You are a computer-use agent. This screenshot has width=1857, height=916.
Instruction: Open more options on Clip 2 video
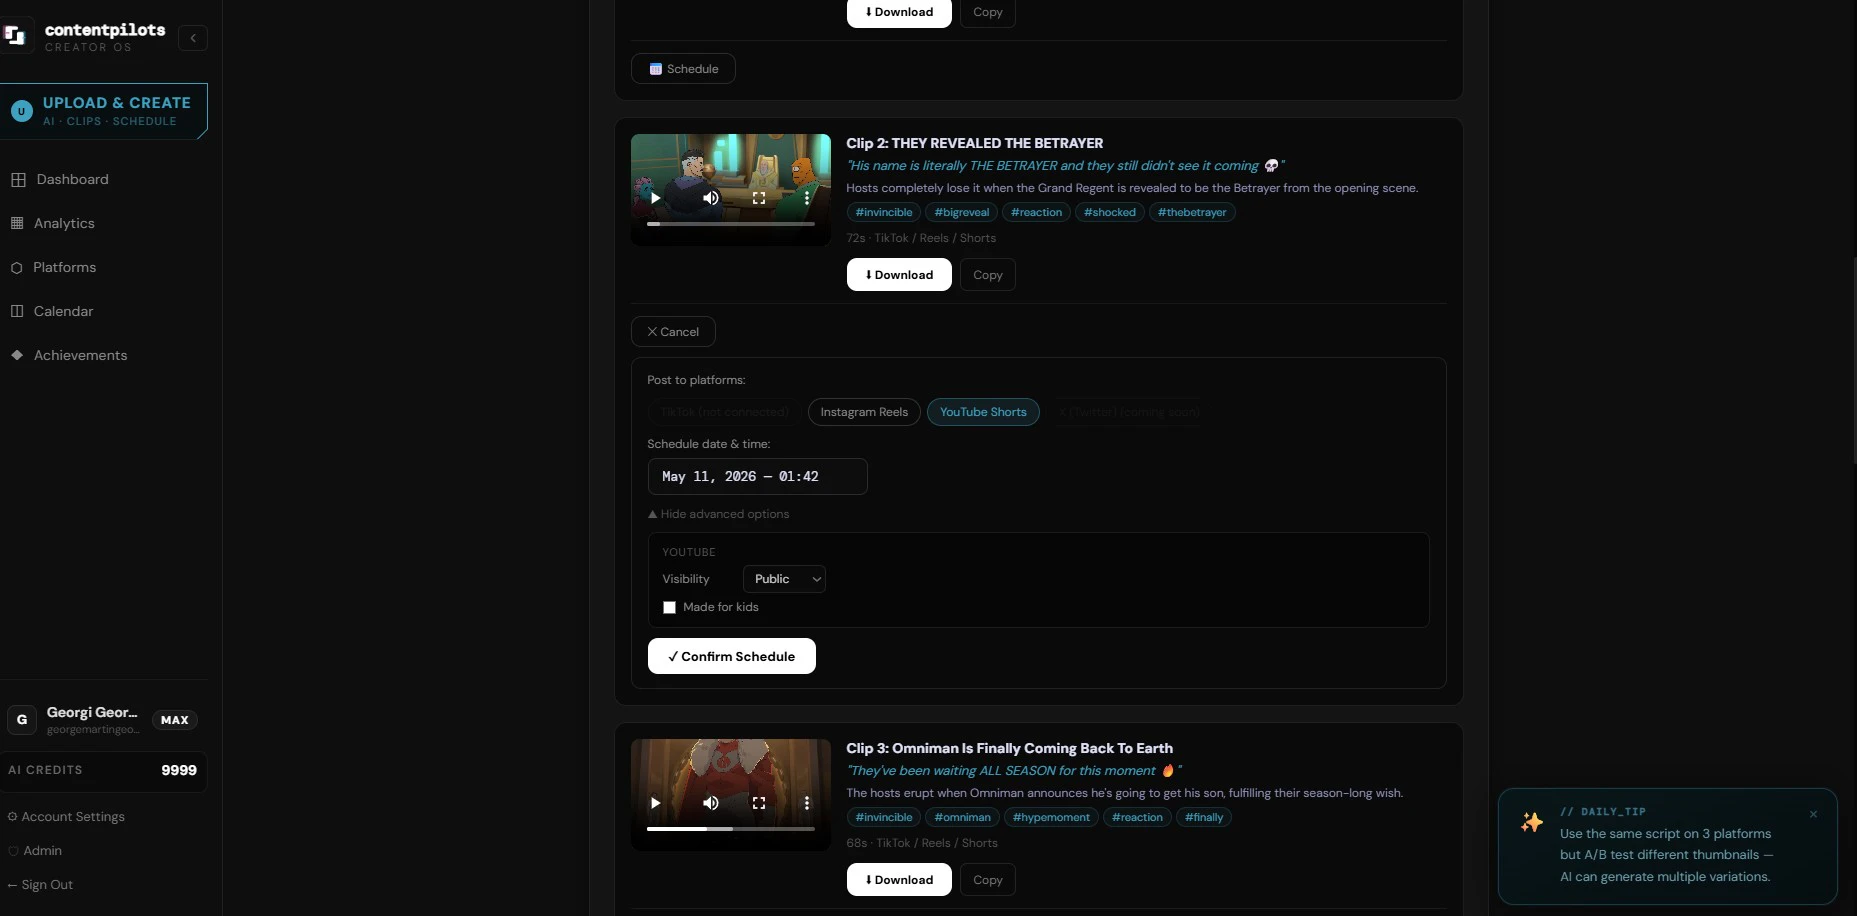pyautogui.click(x=807, y=198)
